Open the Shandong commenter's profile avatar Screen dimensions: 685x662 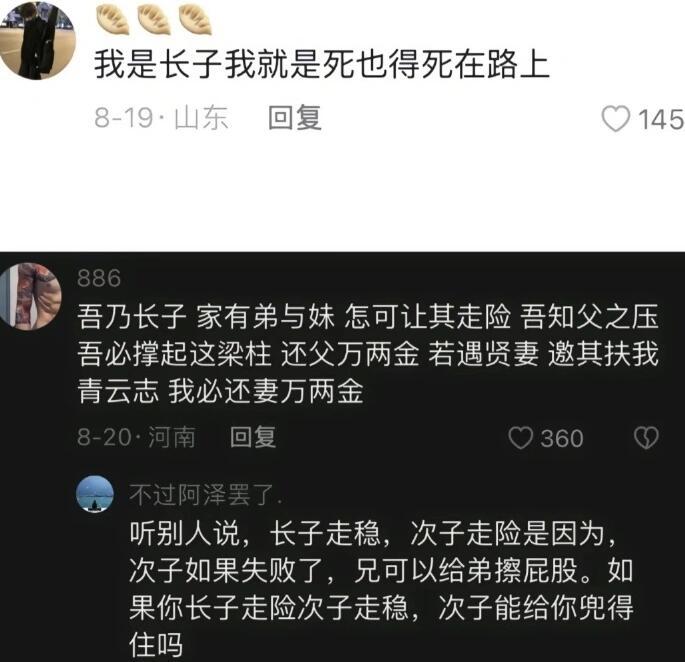point(36,40)
